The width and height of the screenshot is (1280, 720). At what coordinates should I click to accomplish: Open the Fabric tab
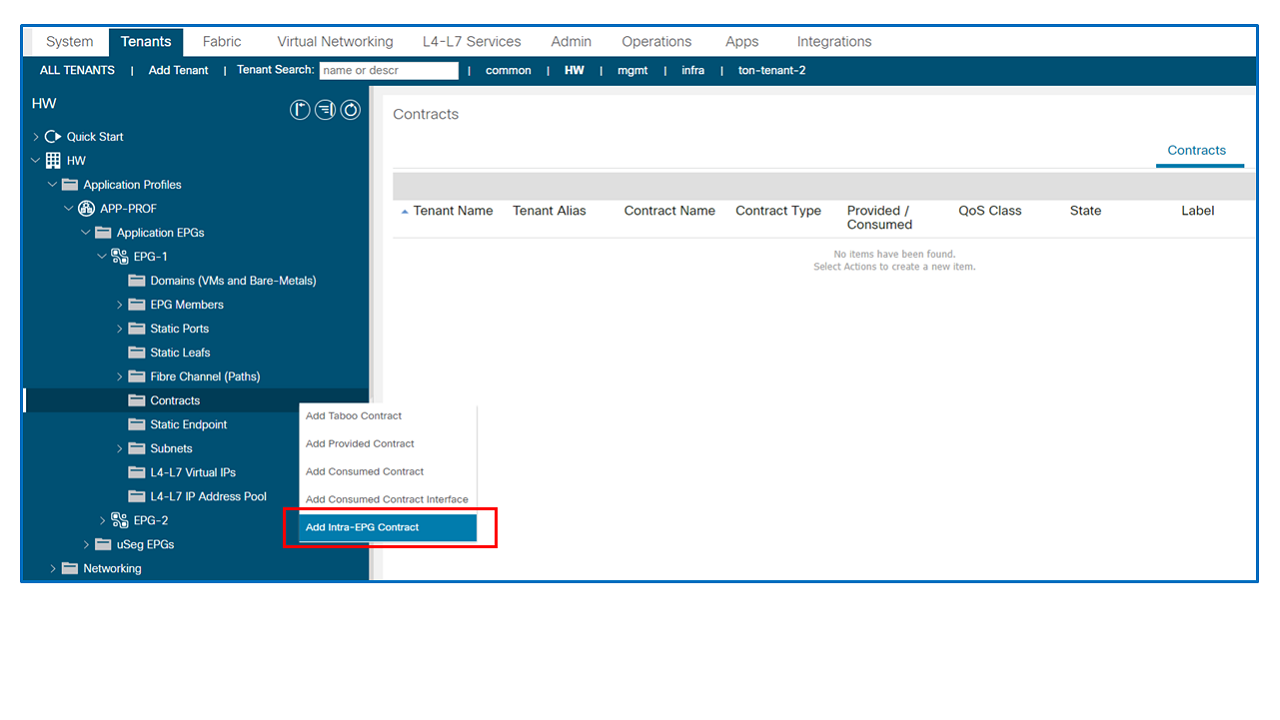coord(222,42)
